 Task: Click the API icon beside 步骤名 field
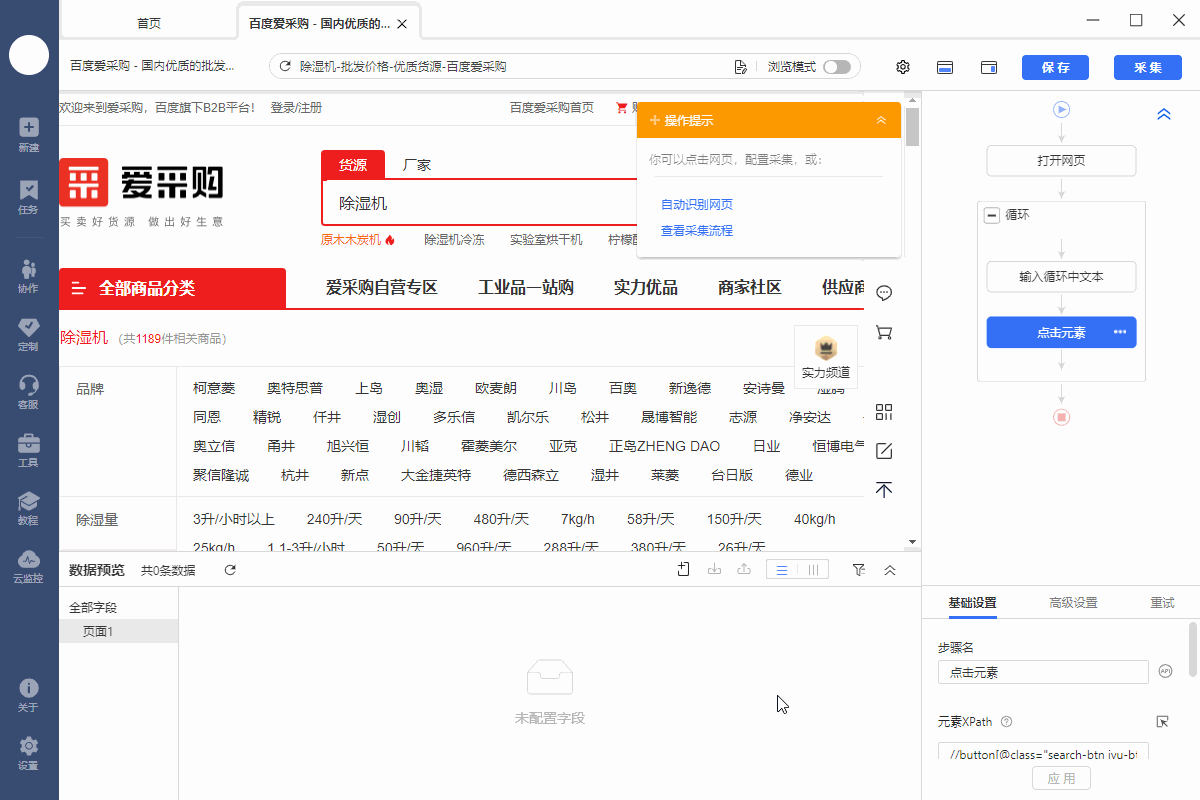point(1165,672)
